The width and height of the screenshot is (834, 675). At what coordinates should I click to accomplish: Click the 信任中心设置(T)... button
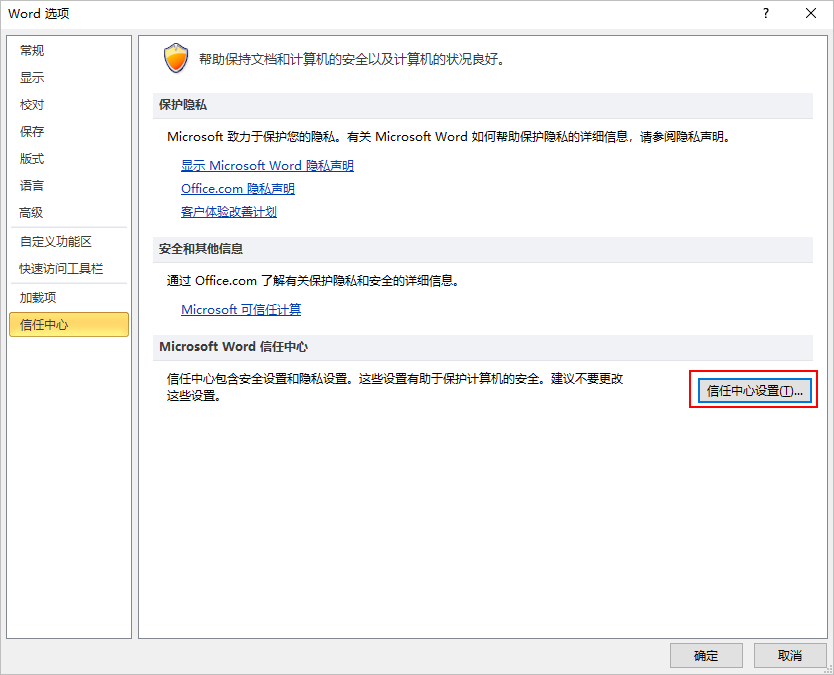coord(754,391)
